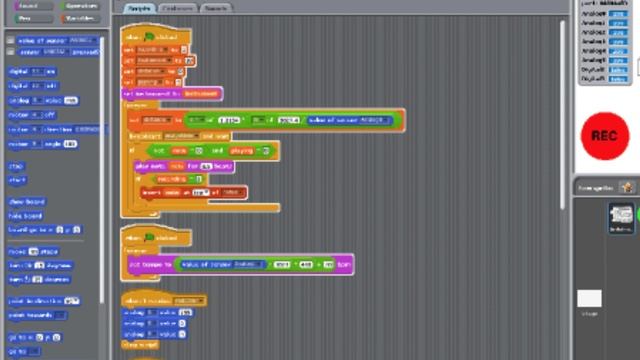Click the 'go to x y' palette block
This screenshot has width=640, height=360.
pyautogui.click(x=35, y=337)
